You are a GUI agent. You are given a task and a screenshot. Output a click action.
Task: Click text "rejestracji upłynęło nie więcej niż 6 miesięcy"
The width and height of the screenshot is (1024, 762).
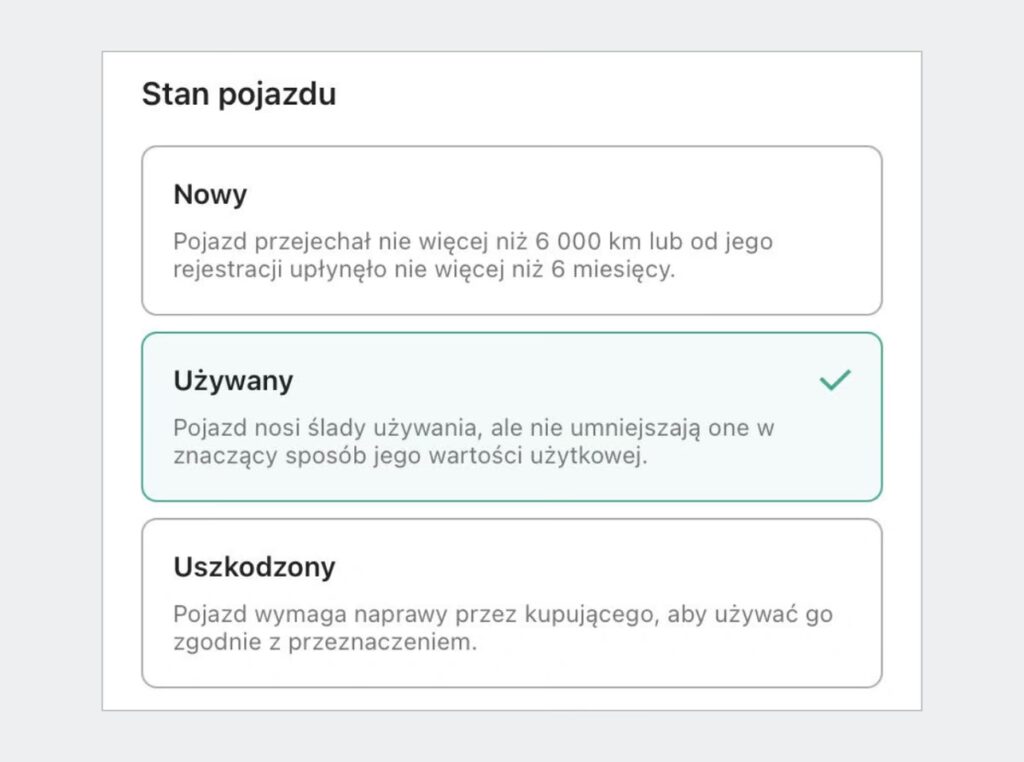(x=424, y=270)
